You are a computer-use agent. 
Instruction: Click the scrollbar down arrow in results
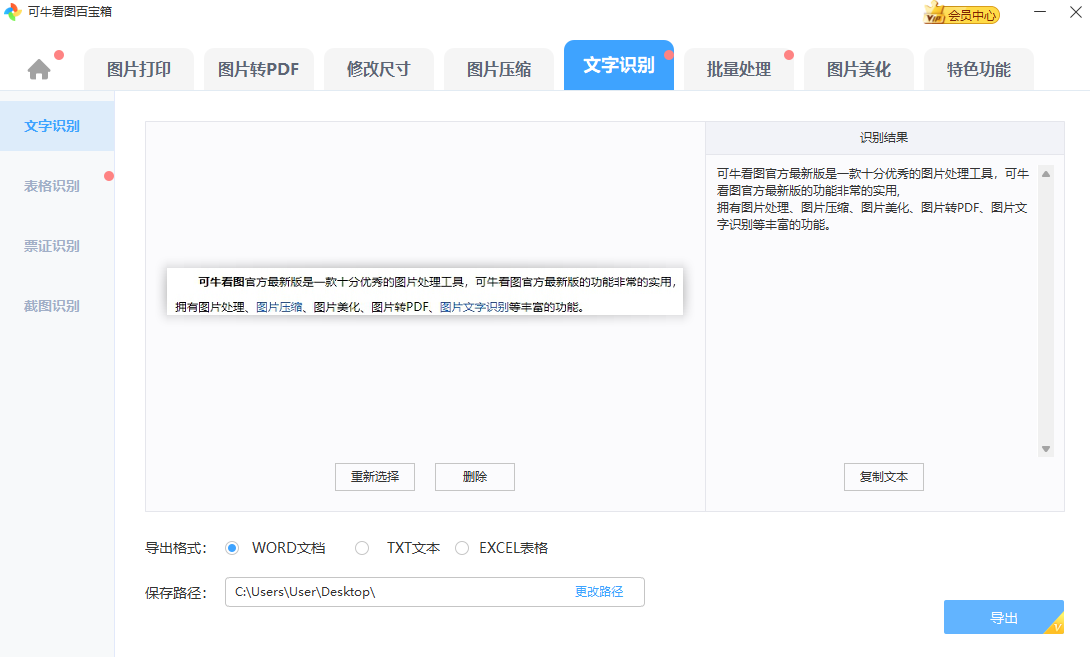1046,449
